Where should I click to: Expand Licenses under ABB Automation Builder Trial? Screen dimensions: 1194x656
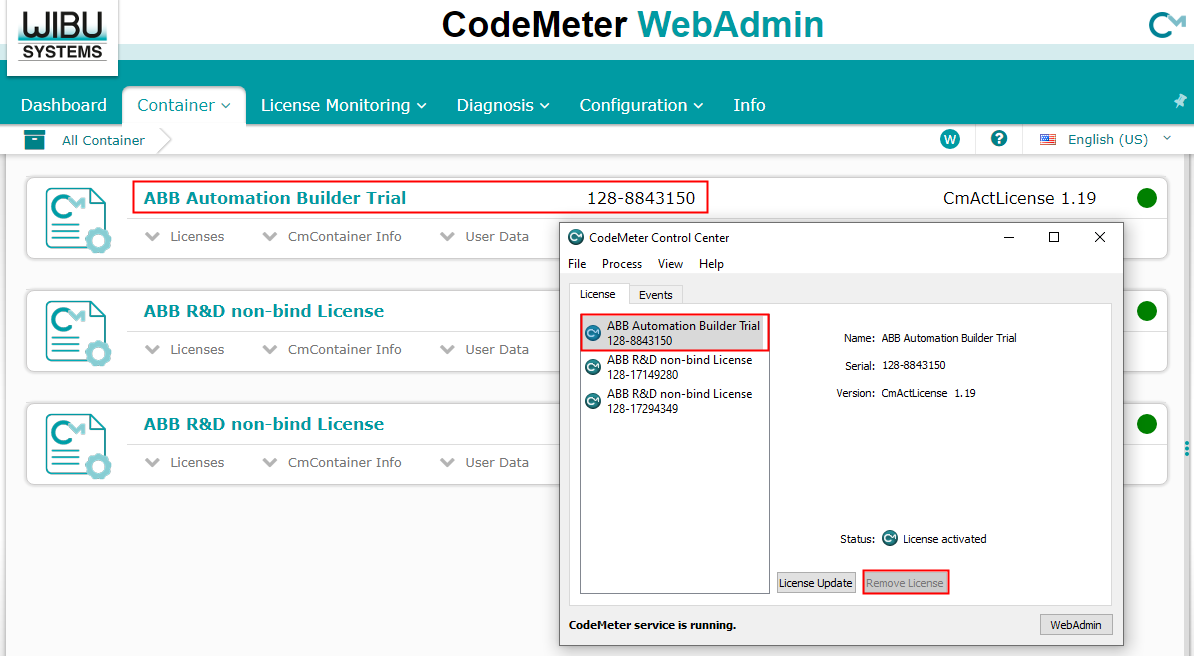coord(185,236)
